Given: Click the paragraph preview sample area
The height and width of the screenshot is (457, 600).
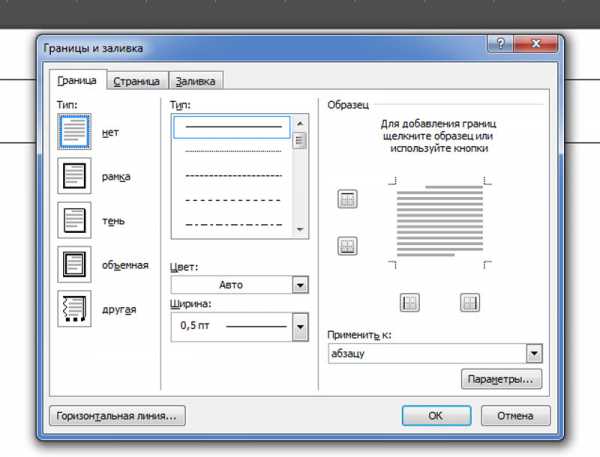Looking at the screenshot, I should [x=440, y=223].
